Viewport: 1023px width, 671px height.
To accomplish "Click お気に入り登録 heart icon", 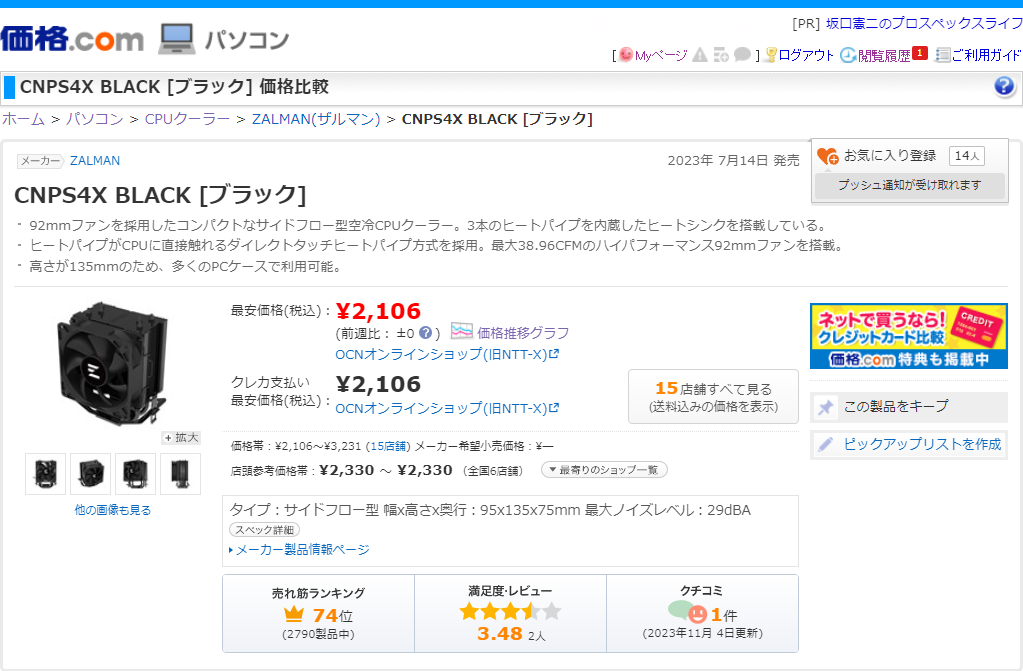I will pyautogui.click(x=828, y=156).
